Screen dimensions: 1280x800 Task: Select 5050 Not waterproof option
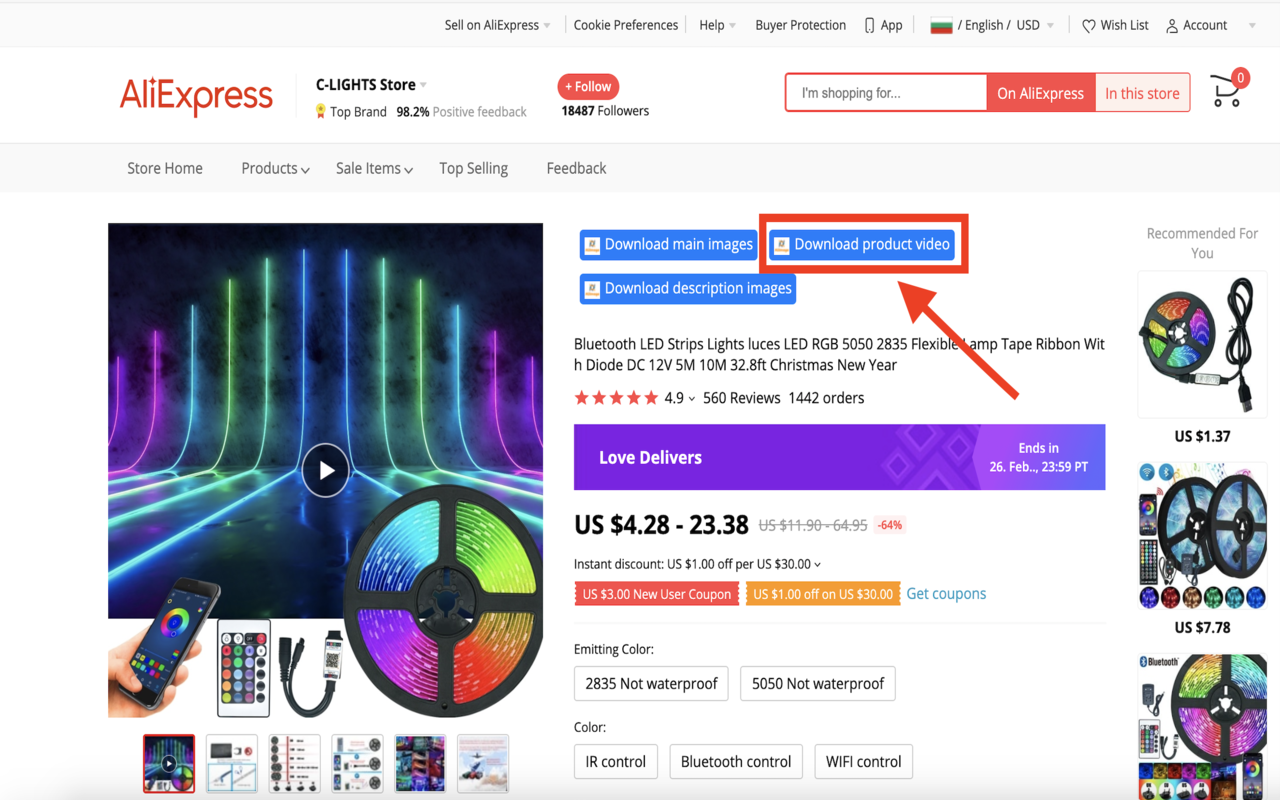tap(818, 684)
